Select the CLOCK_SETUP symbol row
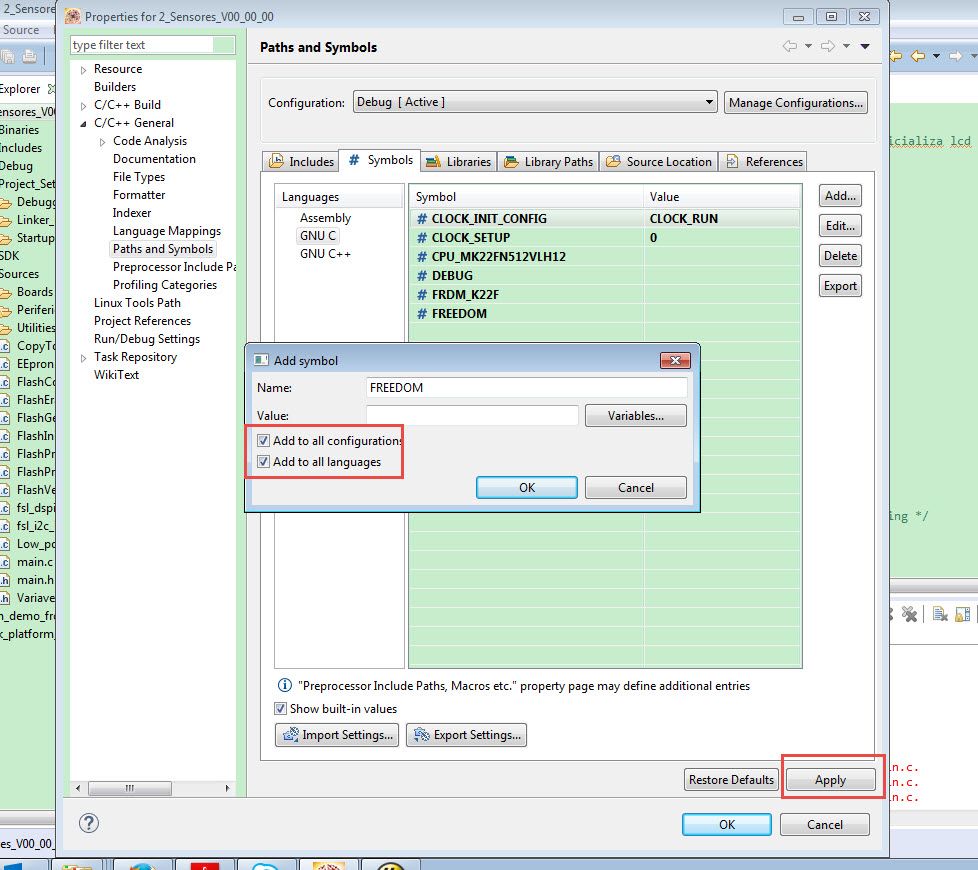This screenshot has height=870, width=978. point(604,238)
